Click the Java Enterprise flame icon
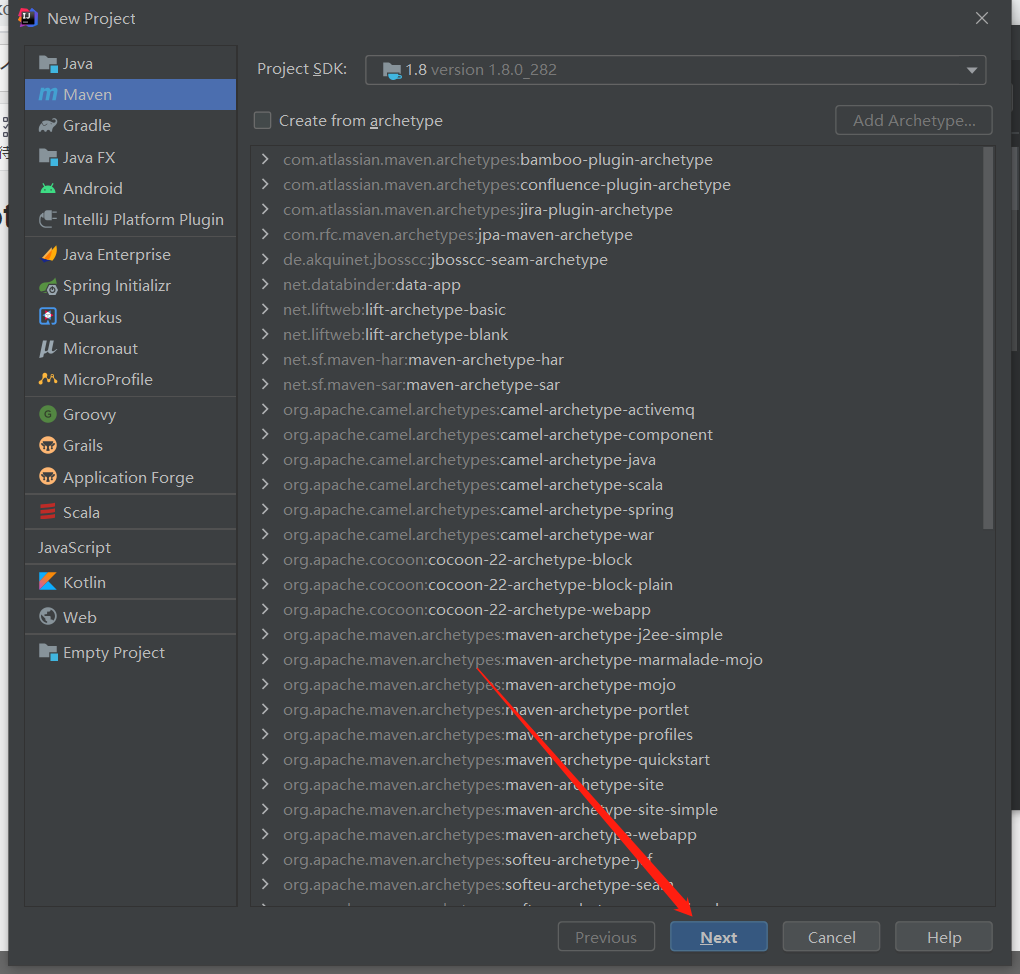This screenshot has height=974, width=1020. [x=49, y=254]
